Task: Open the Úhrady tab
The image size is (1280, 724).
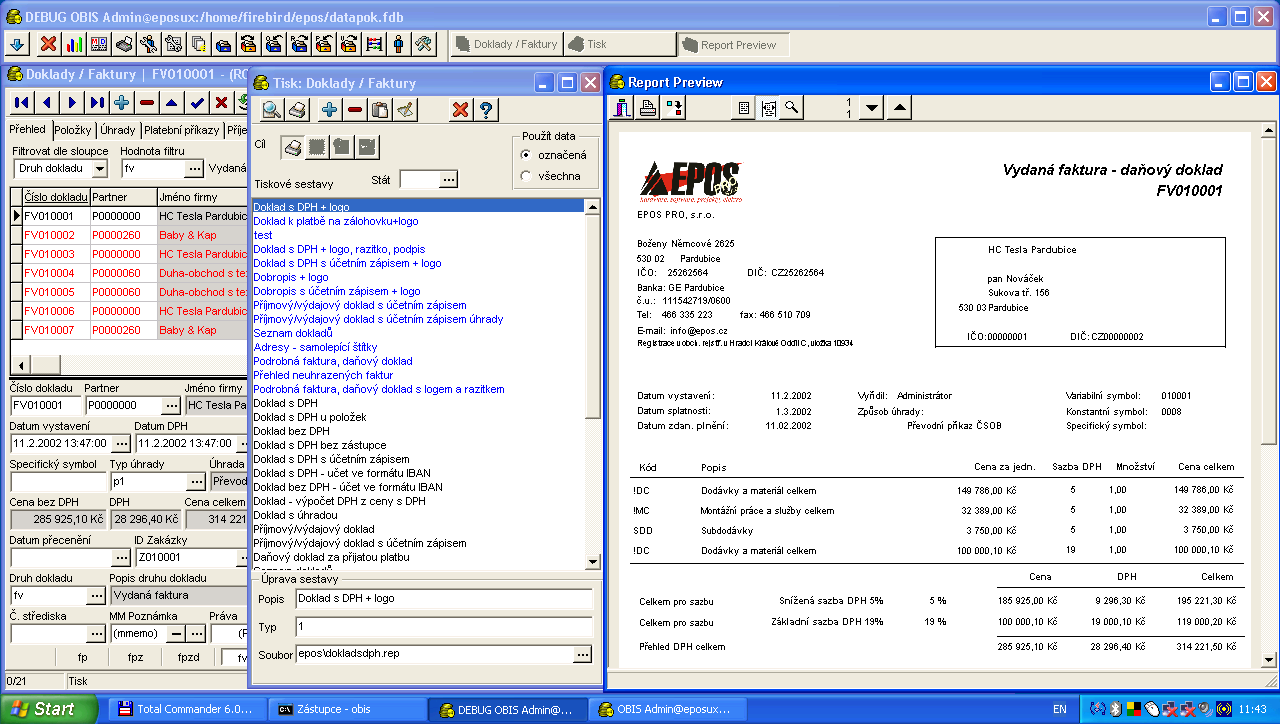Action: [x=118, y=130]
